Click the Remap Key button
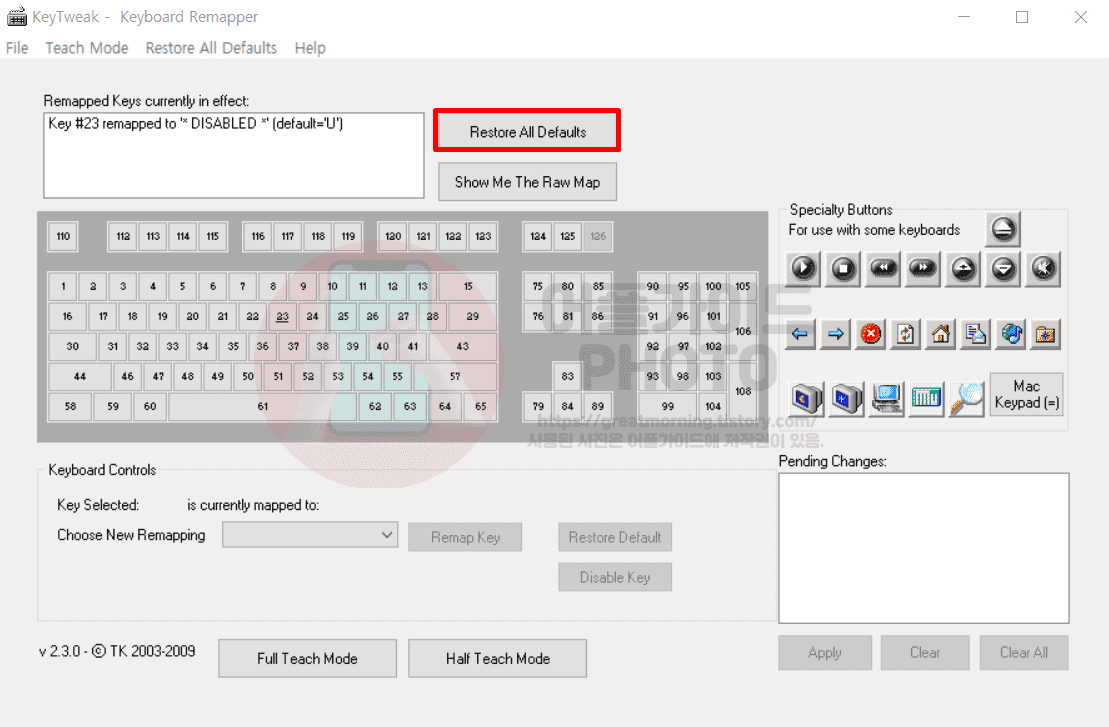 click(465, 537)
